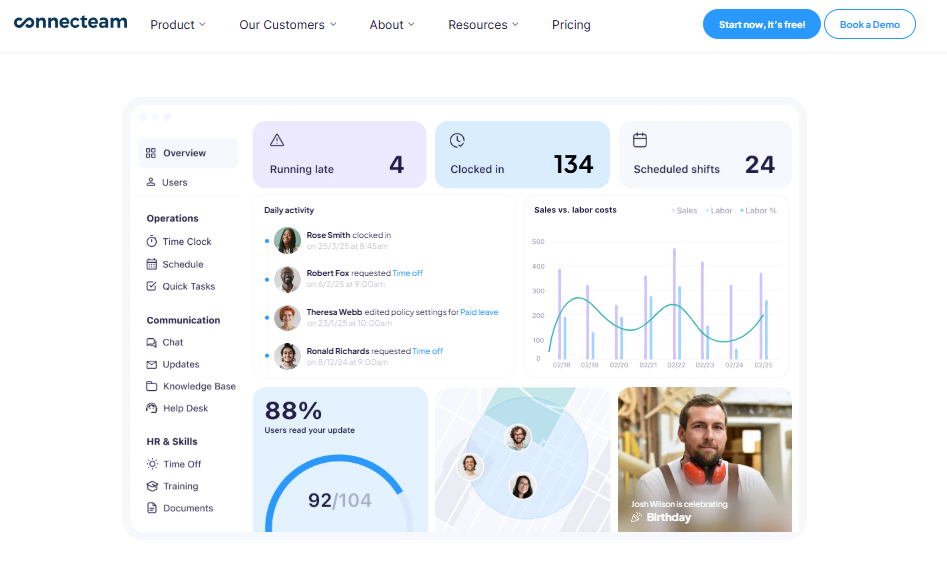
Task: Expand the Resources dropdown menu
Action: point(483,25)
